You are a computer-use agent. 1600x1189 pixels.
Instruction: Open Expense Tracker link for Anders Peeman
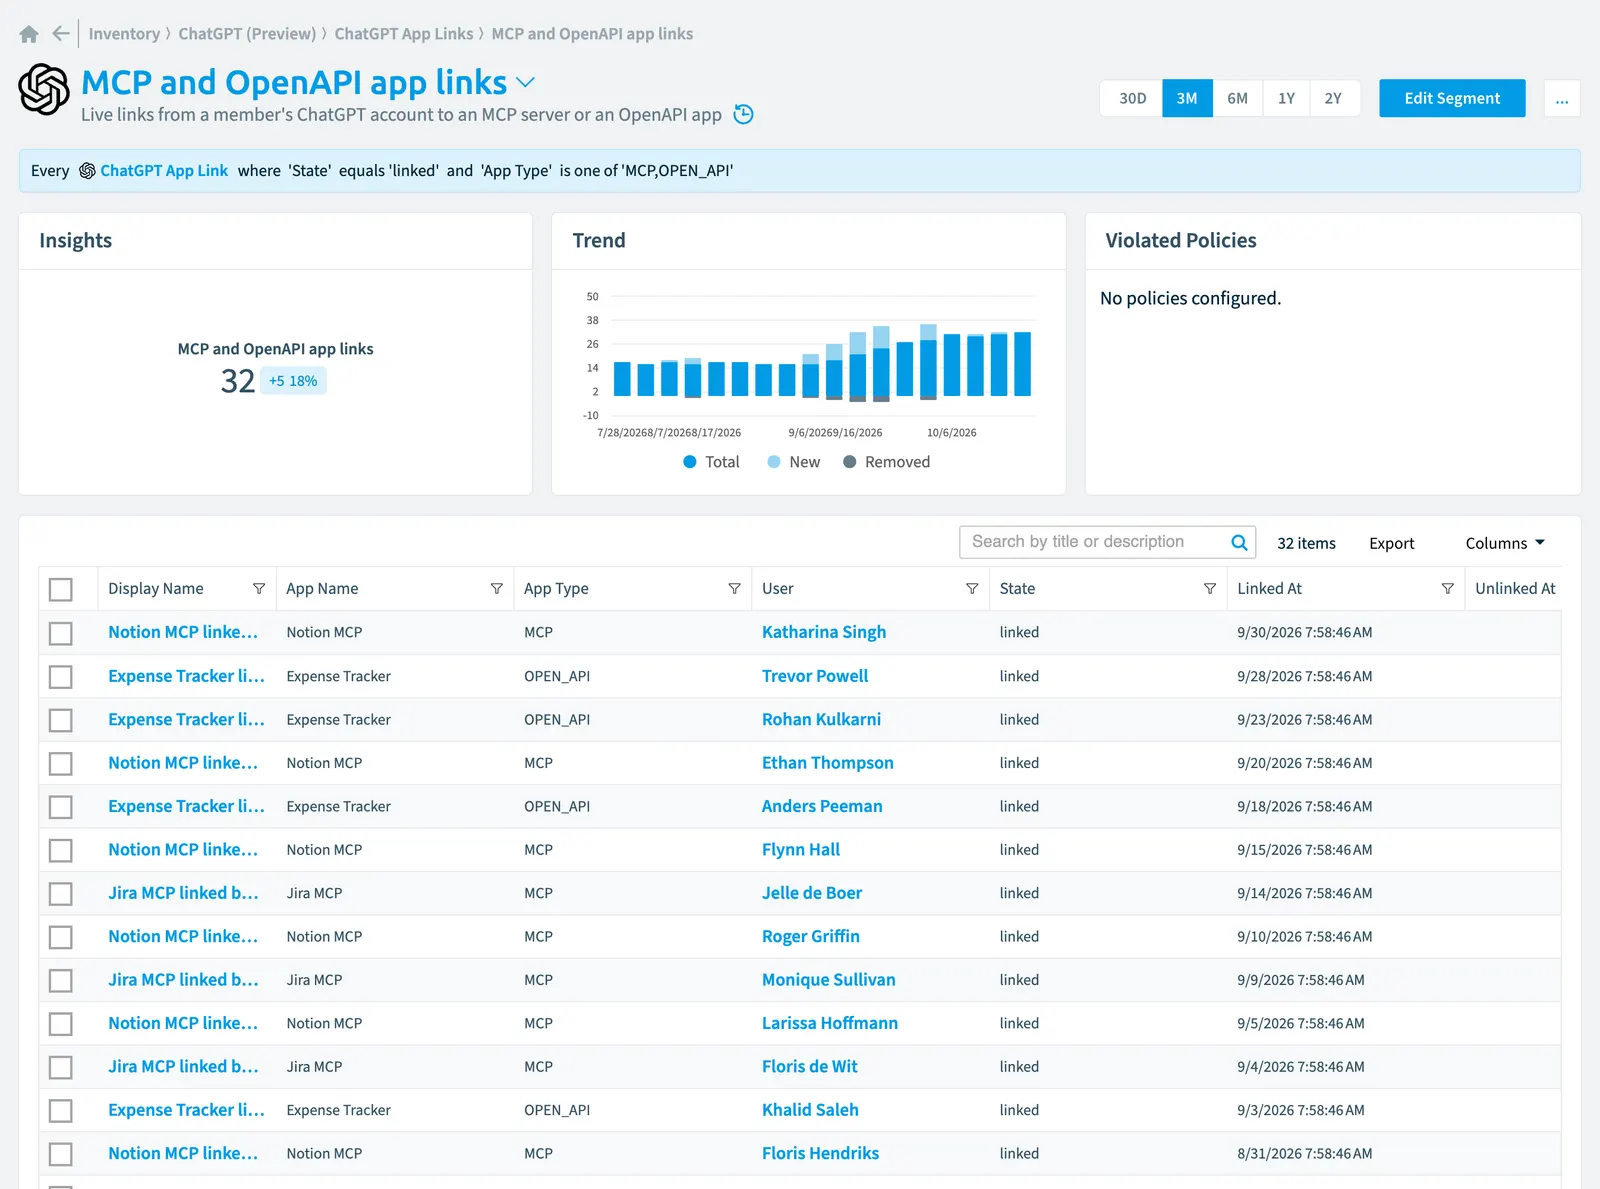[x=186, y=806]
